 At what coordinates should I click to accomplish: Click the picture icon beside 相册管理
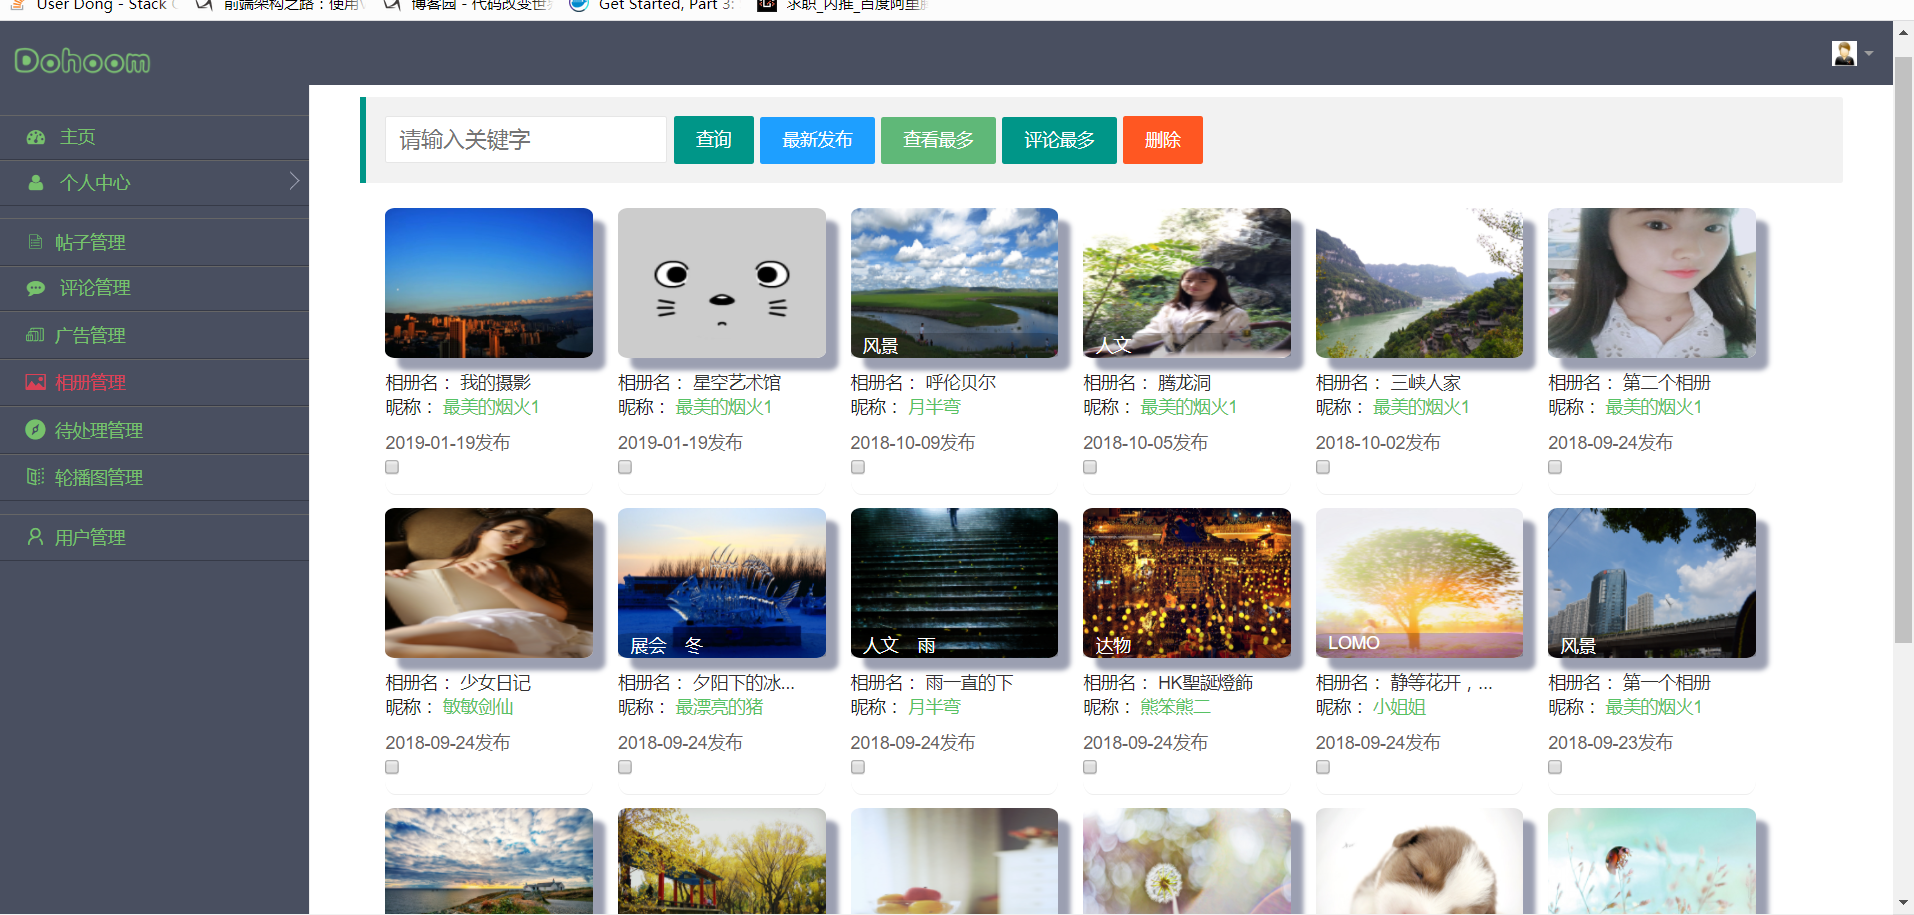tap(35, 382)
